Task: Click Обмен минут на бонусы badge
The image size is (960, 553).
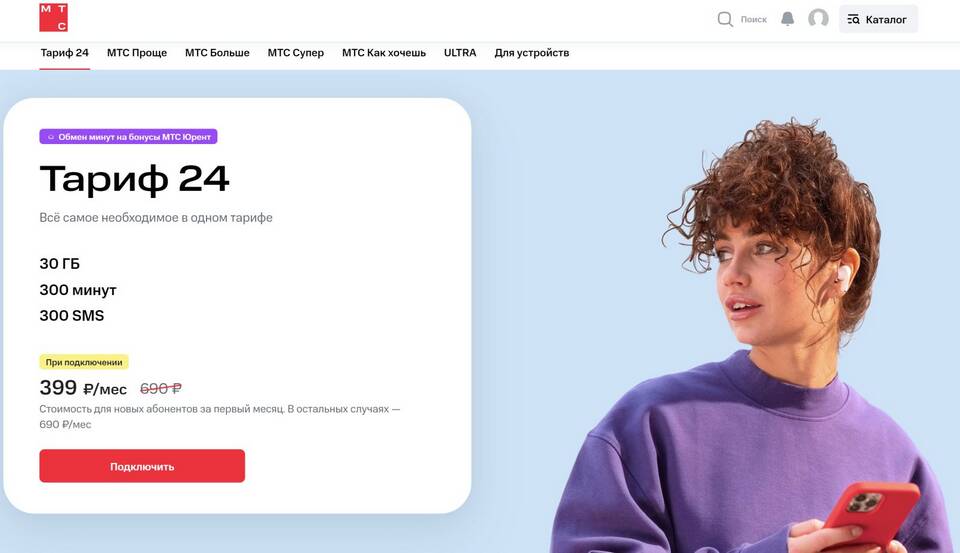Action: tap(129, 137)
